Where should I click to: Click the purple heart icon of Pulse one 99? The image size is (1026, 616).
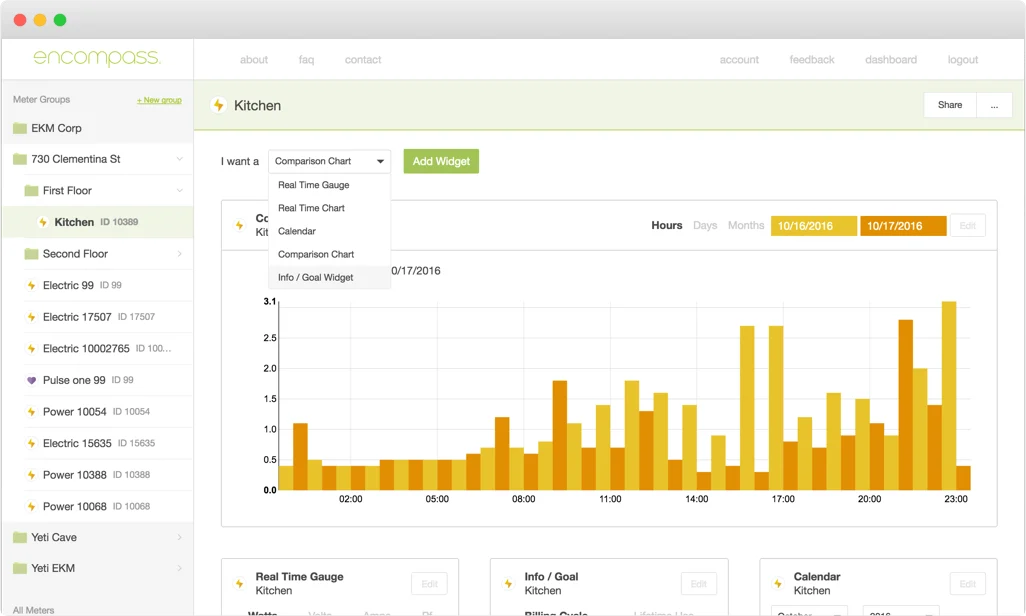(31, 380)
